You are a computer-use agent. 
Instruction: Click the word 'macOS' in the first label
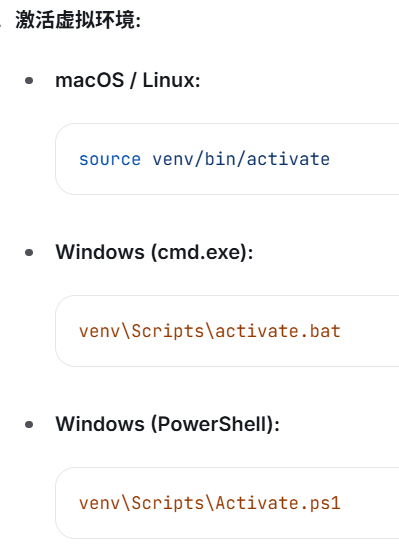point(90,80)
